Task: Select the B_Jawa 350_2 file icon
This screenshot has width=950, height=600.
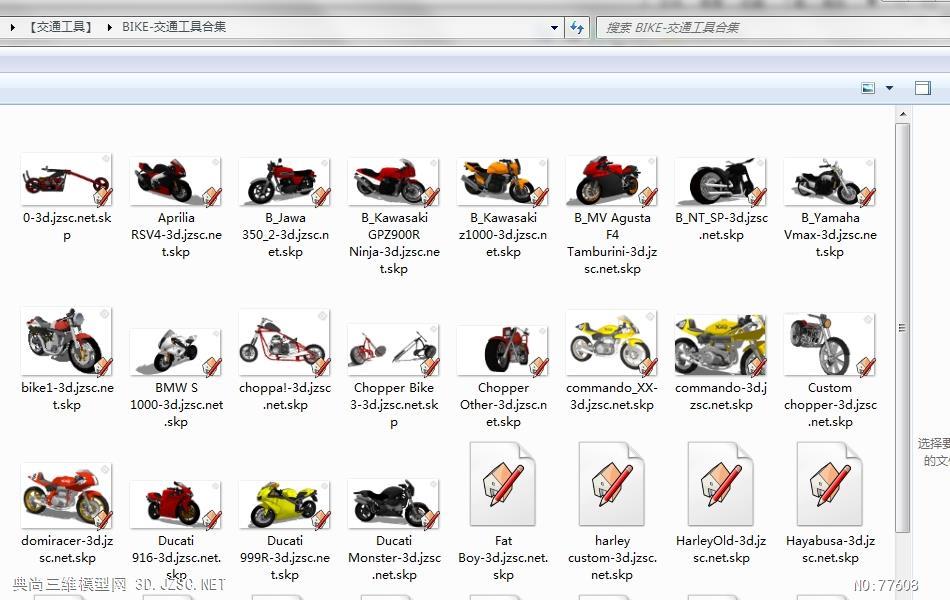Action: point(285,181)
